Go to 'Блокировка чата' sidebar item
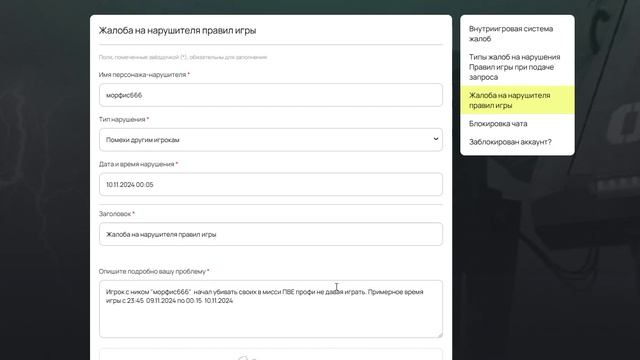This screenshot has height=360, width=640. (x=498, y=124)
